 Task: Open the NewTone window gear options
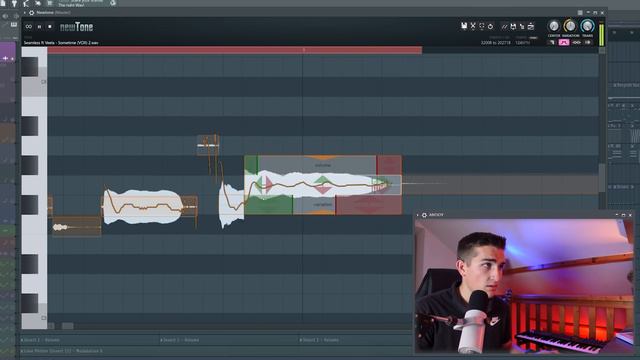click(31, 13)
